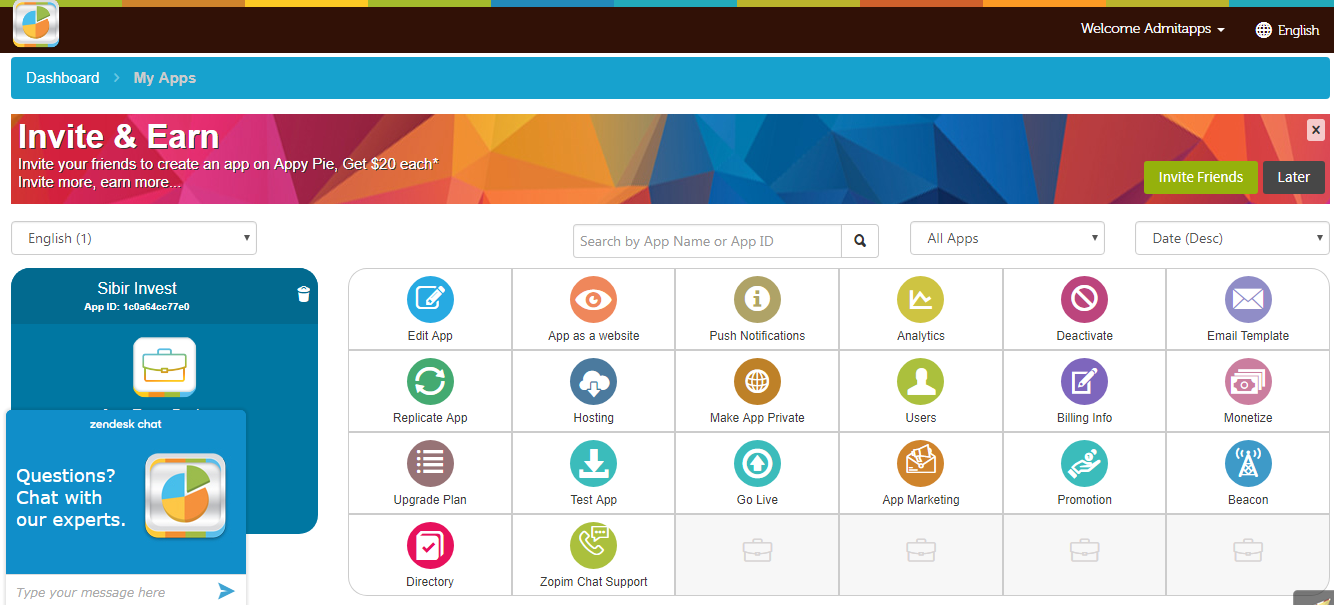Open Zopim Chat Support icon
The width and height of the screenshot is (1334, 605).
(593, 546)
